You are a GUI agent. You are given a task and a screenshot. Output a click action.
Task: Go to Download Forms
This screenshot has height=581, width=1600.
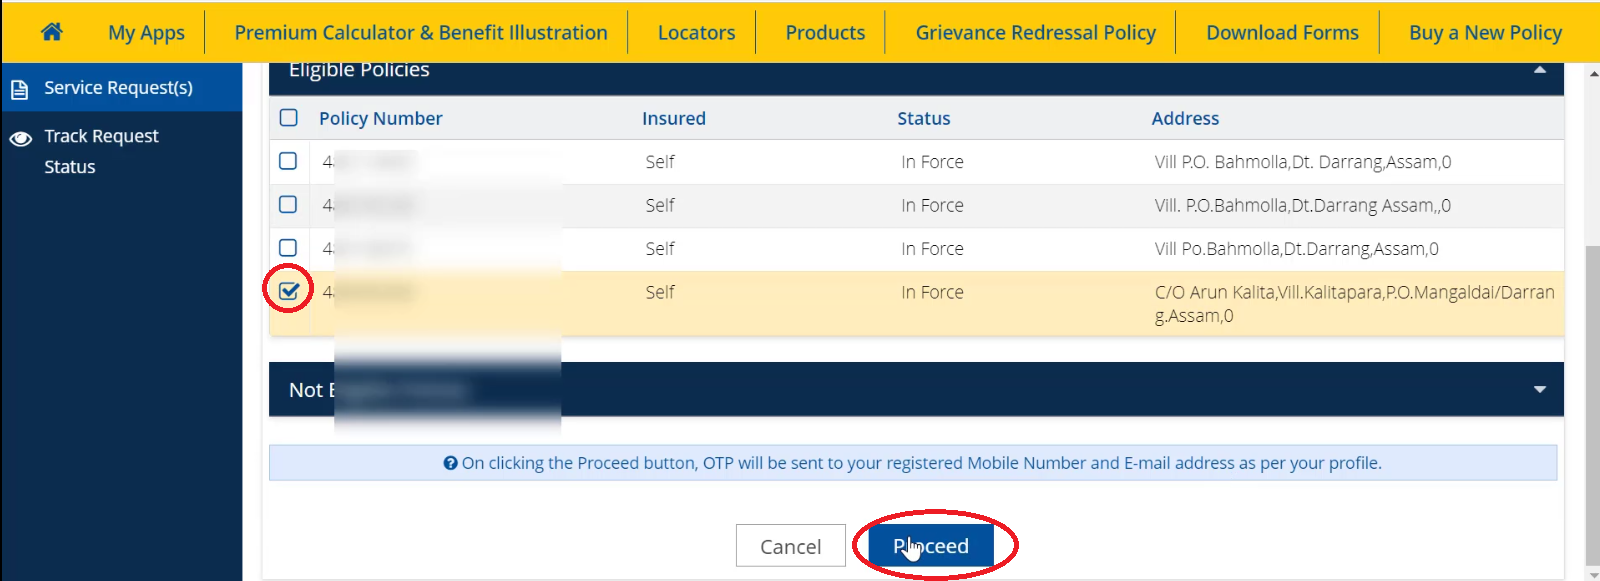(1281, 31)
